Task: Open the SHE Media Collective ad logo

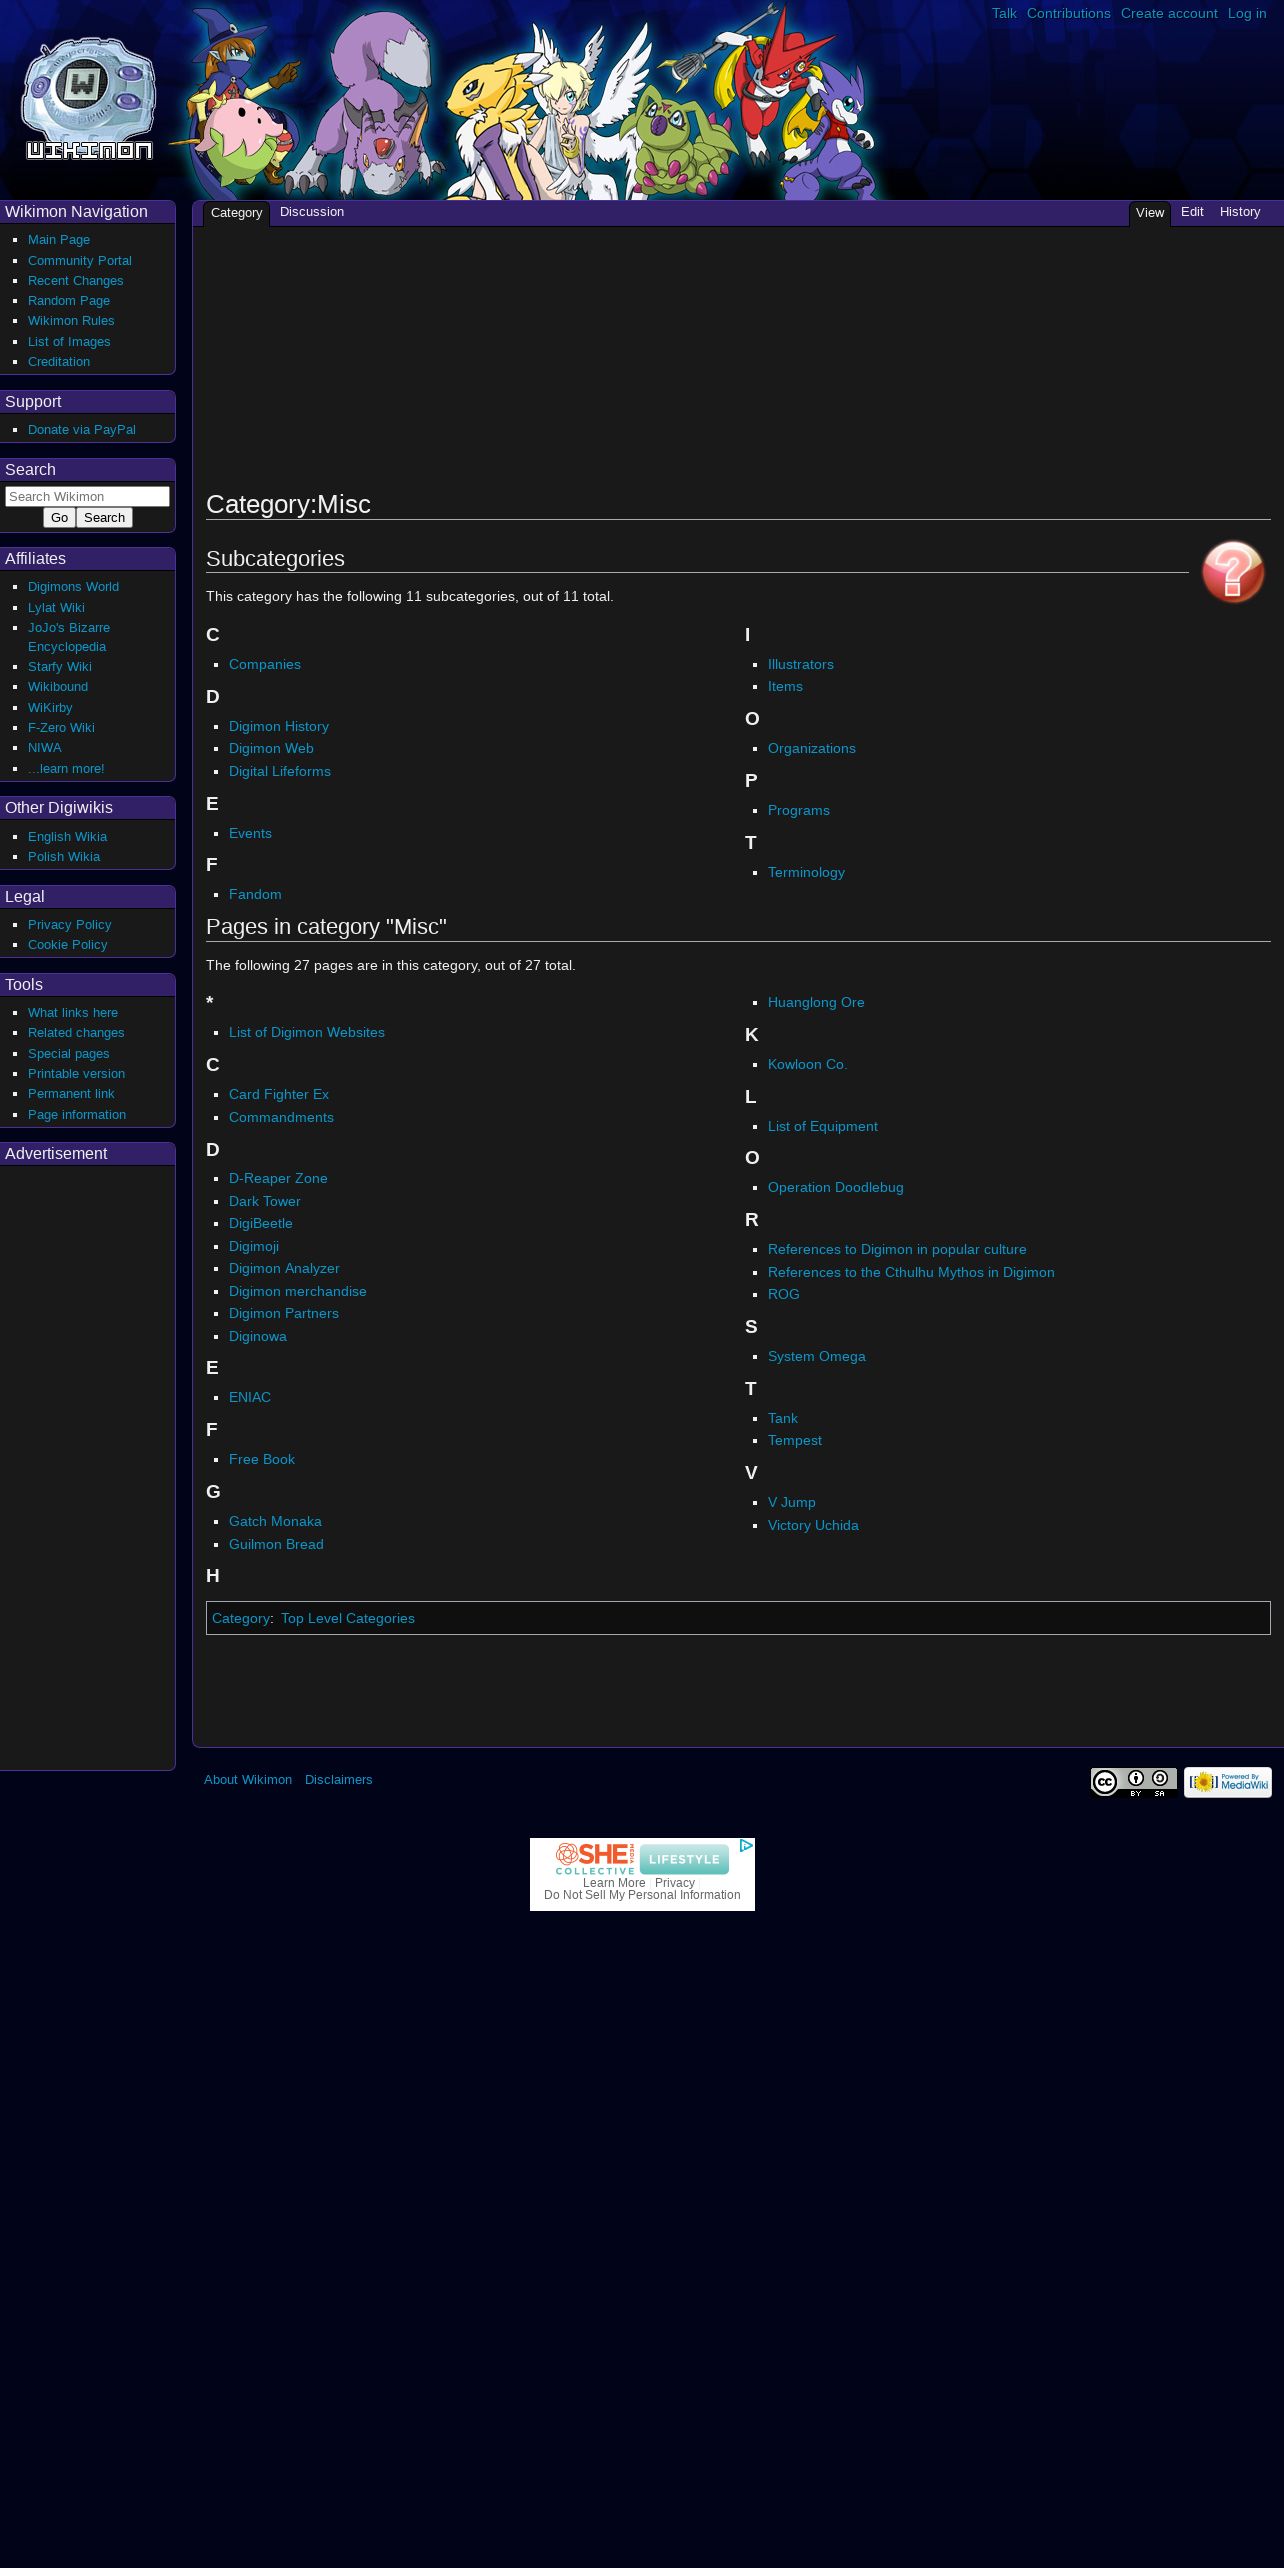Action: [594, 1859]
